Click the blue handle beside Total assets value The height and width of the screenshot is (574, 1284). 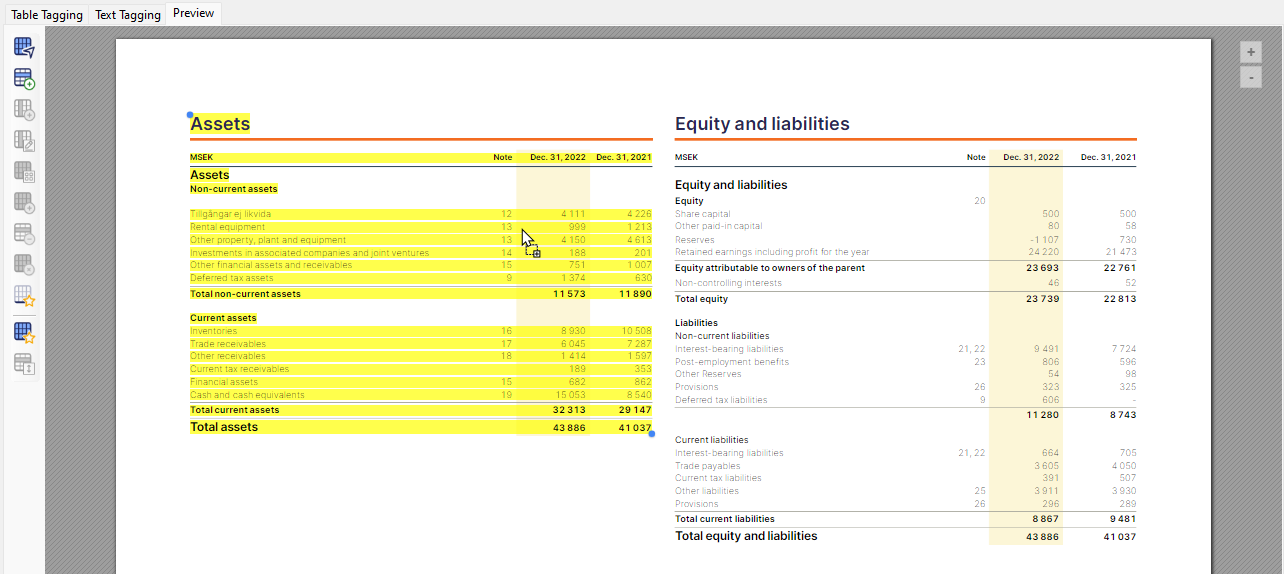click(x=652, y=433)
